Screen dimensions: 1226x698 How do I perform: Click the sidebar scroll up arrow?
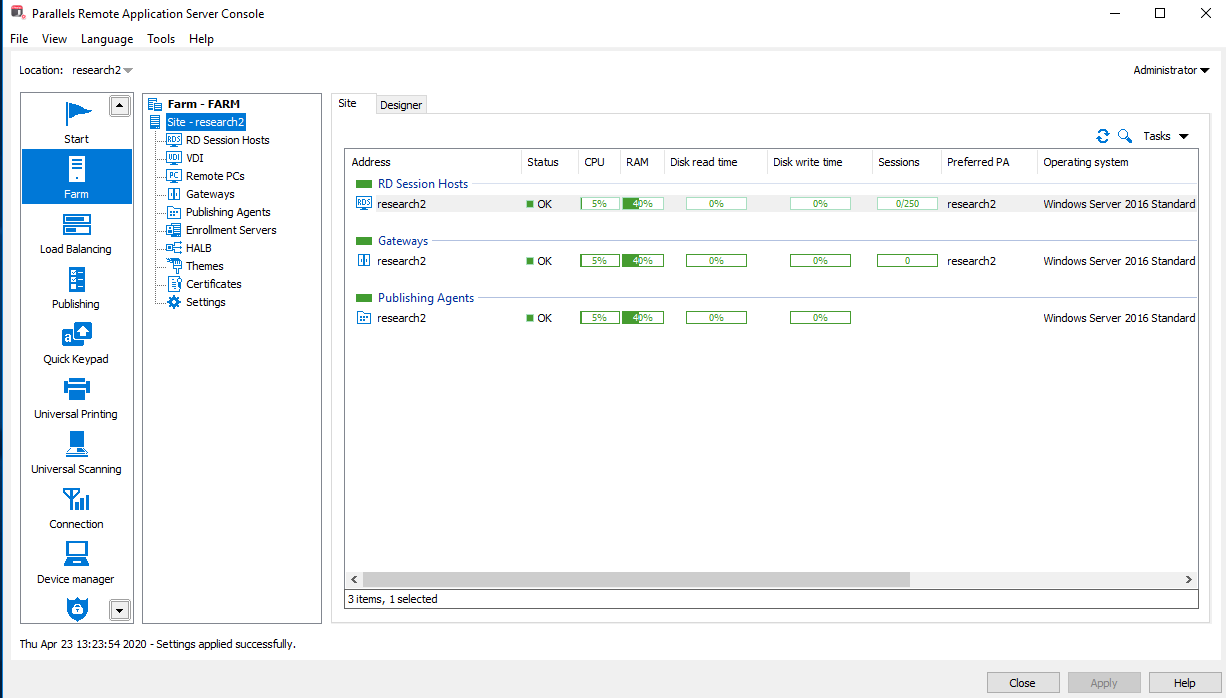(120, 105)
